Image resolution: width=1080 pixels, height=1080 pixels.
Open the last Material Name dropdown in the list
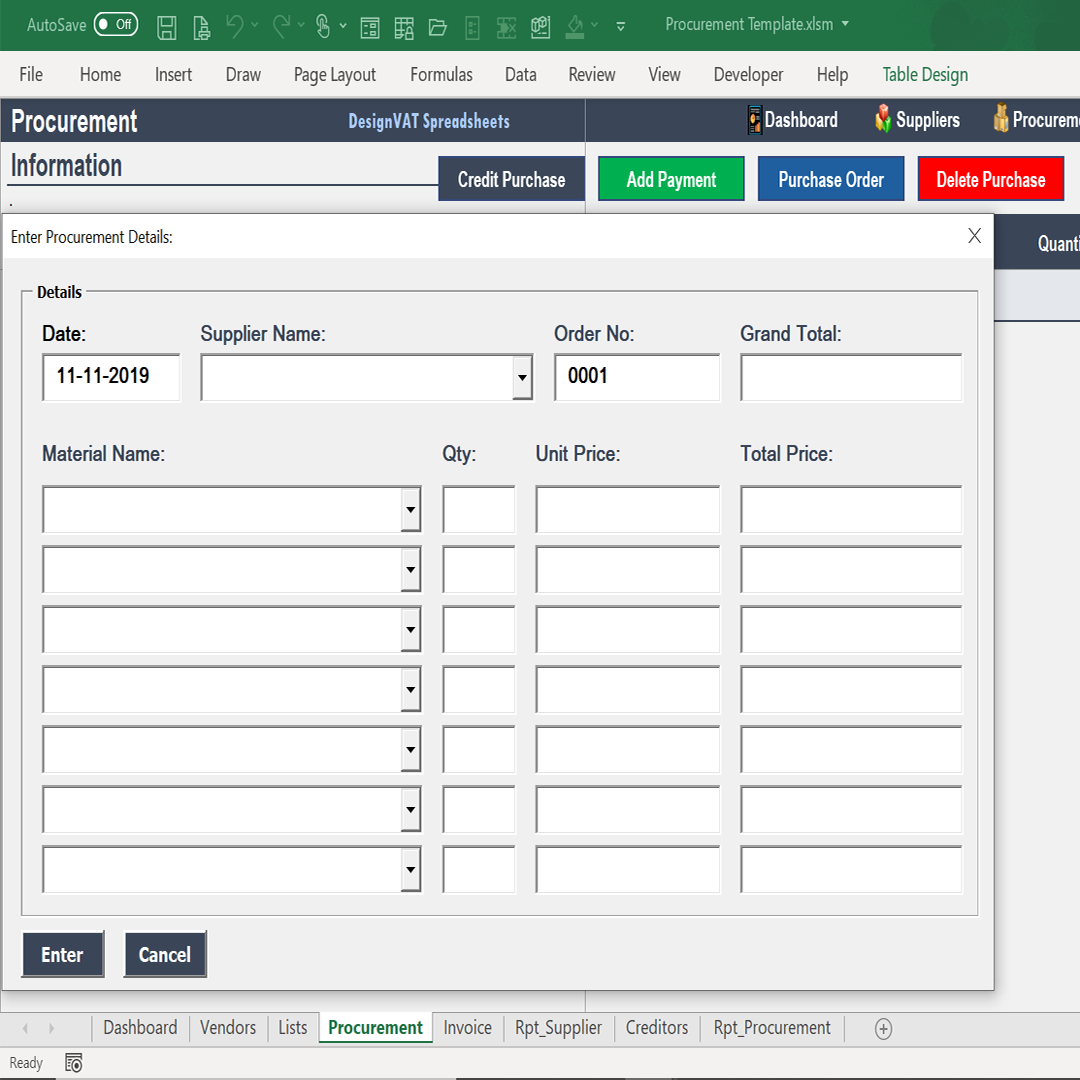tap(410, 869)
